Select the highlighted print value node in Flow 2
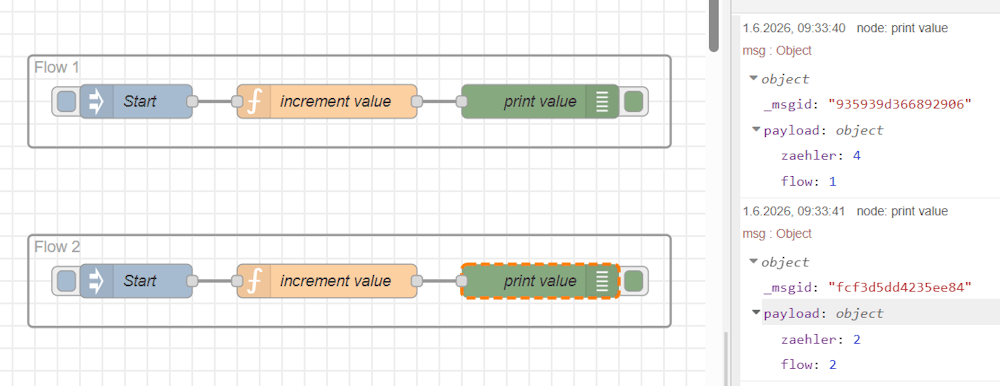The width and height of the screenshot is (1000, 386). click(540, 281)
